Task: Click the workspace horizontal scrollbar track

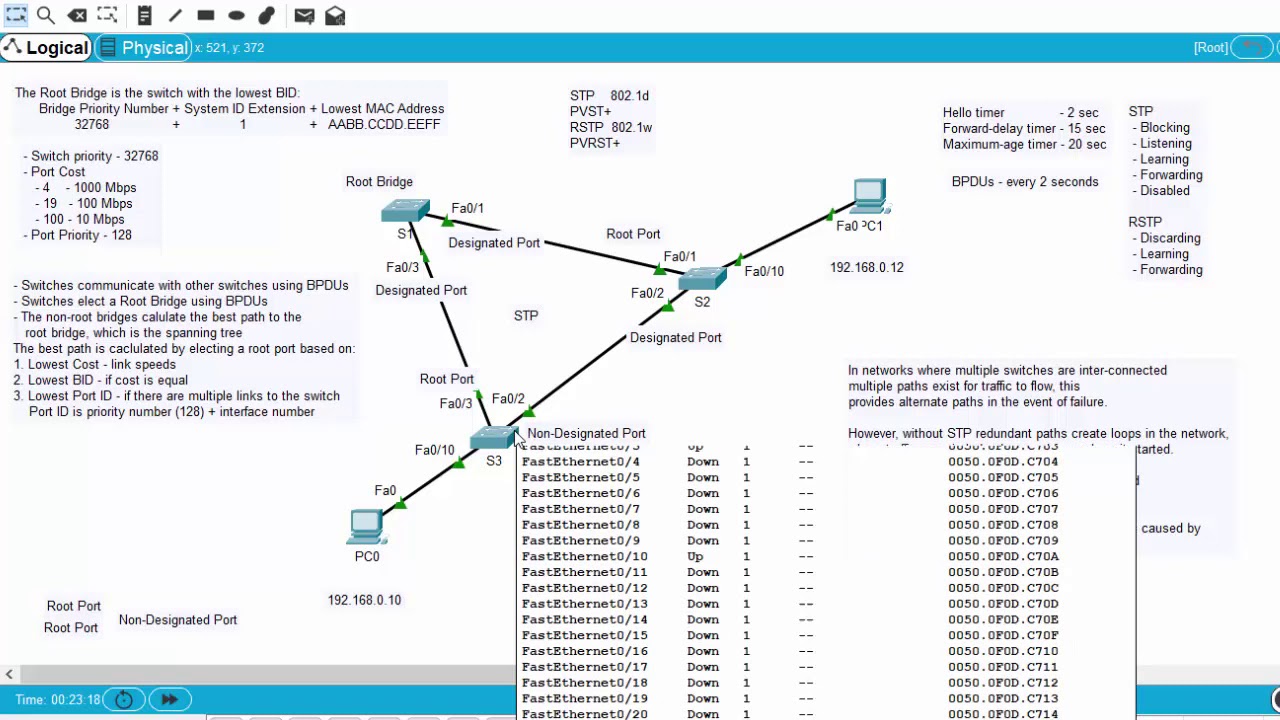Action: (x=265, y=675)
